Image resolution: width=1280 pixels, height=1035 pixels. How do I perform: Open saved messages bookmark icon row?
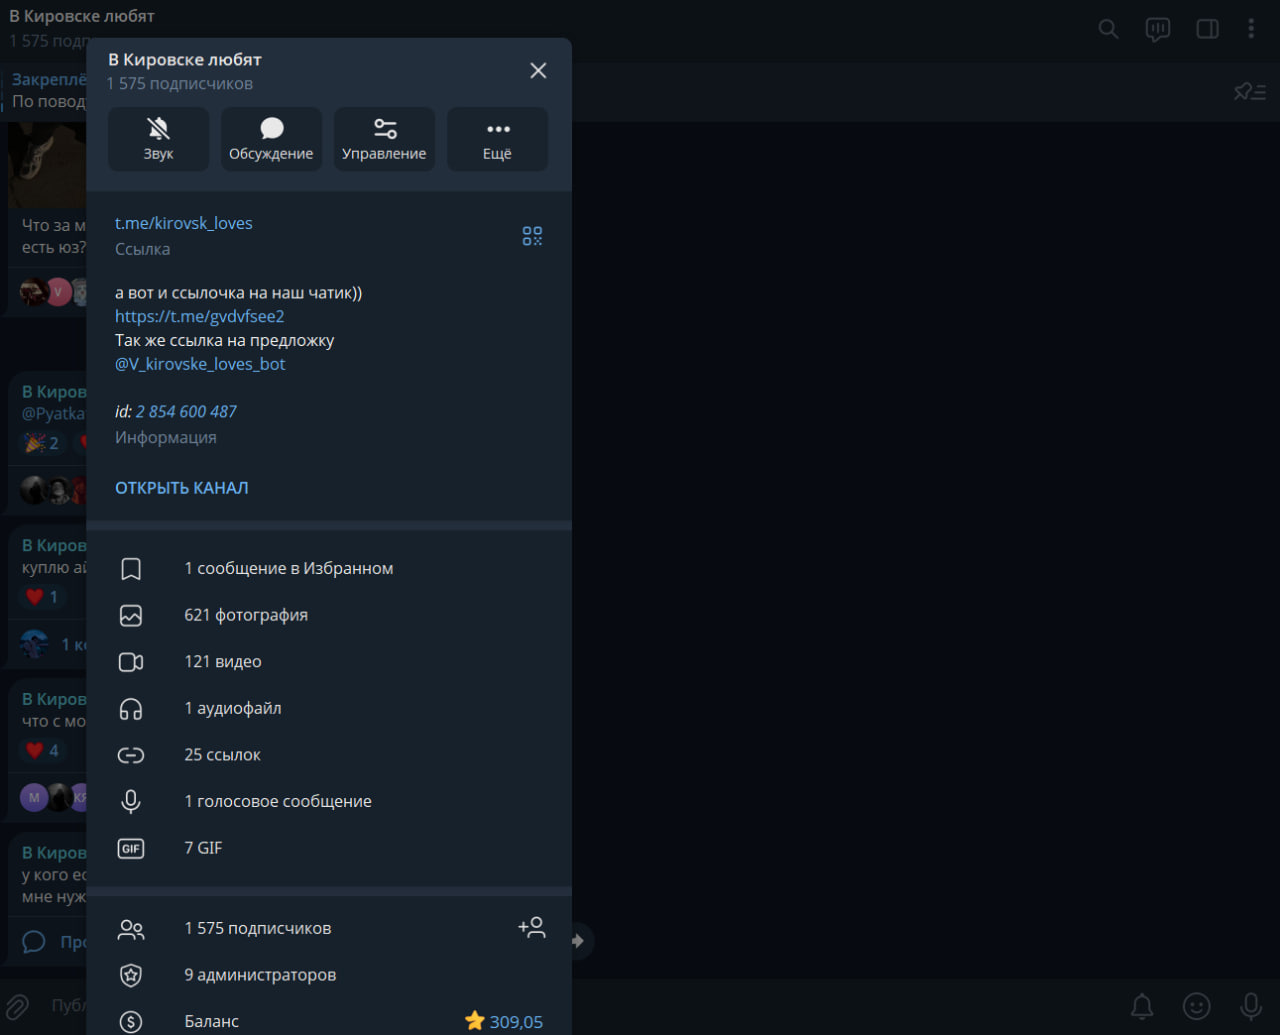(131, 569)
